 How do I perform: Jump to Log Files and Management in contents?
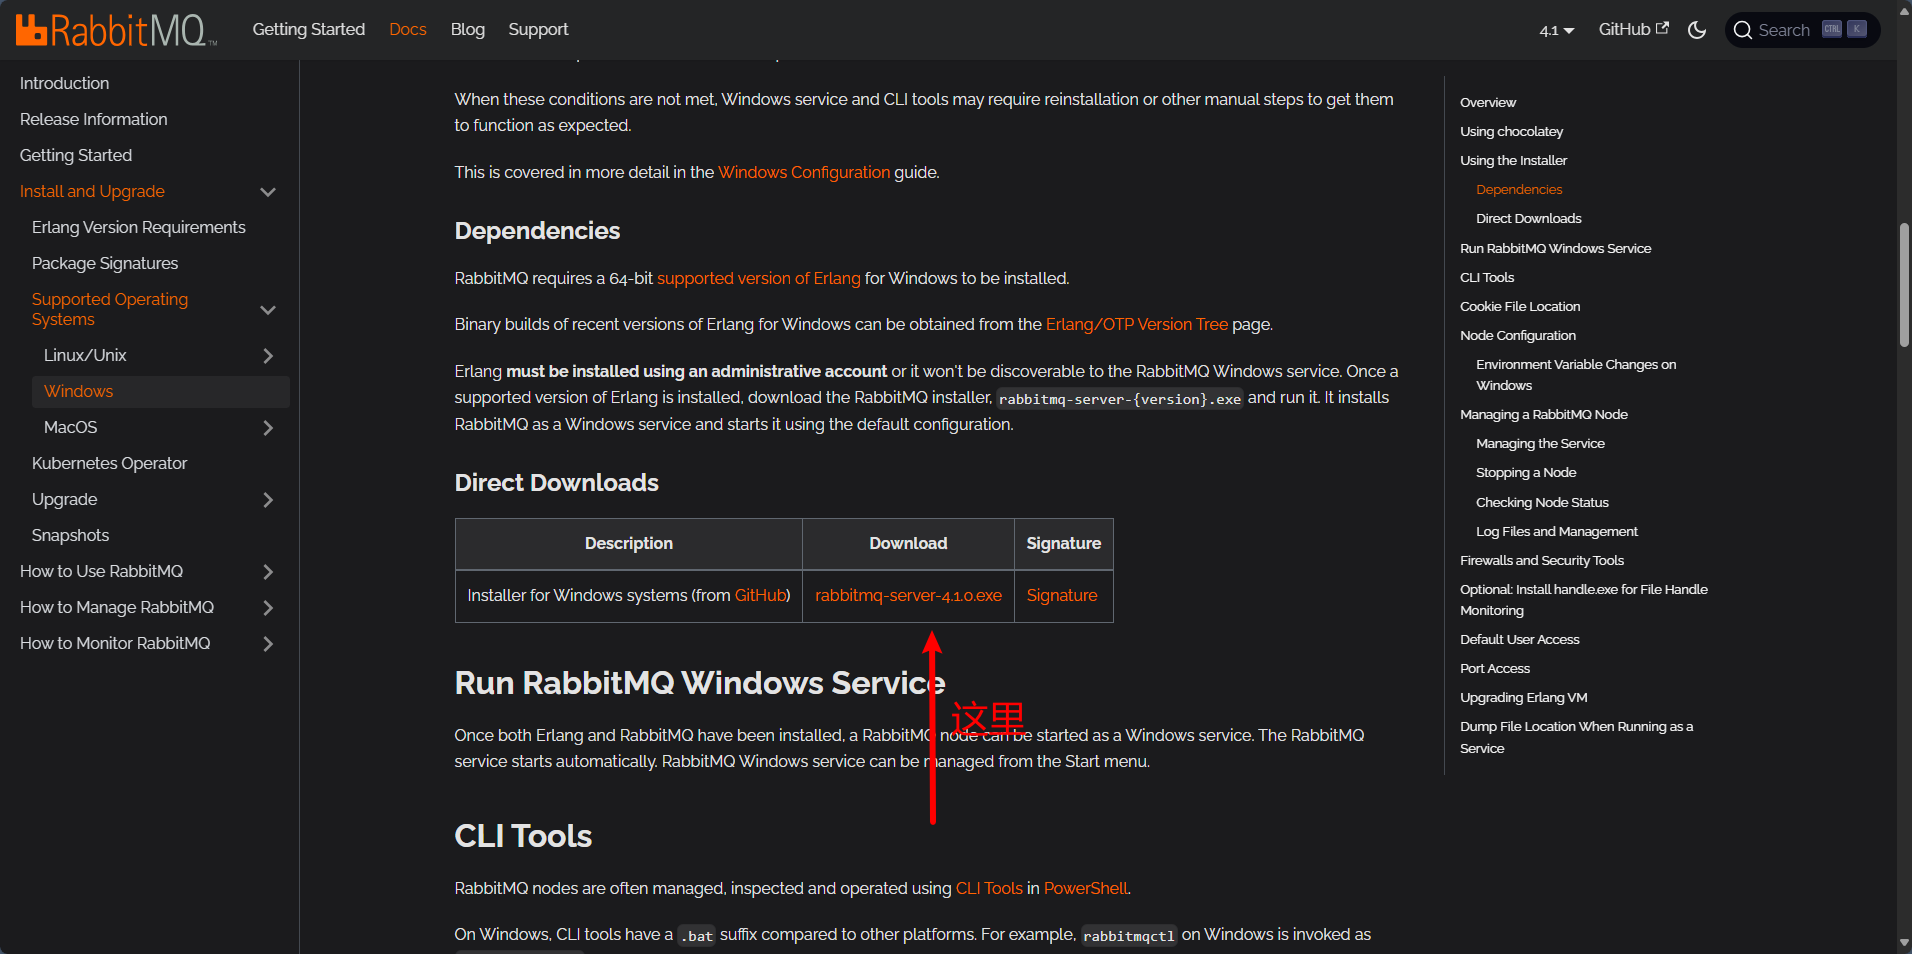pyautogui.click(x=1556, y=531)
